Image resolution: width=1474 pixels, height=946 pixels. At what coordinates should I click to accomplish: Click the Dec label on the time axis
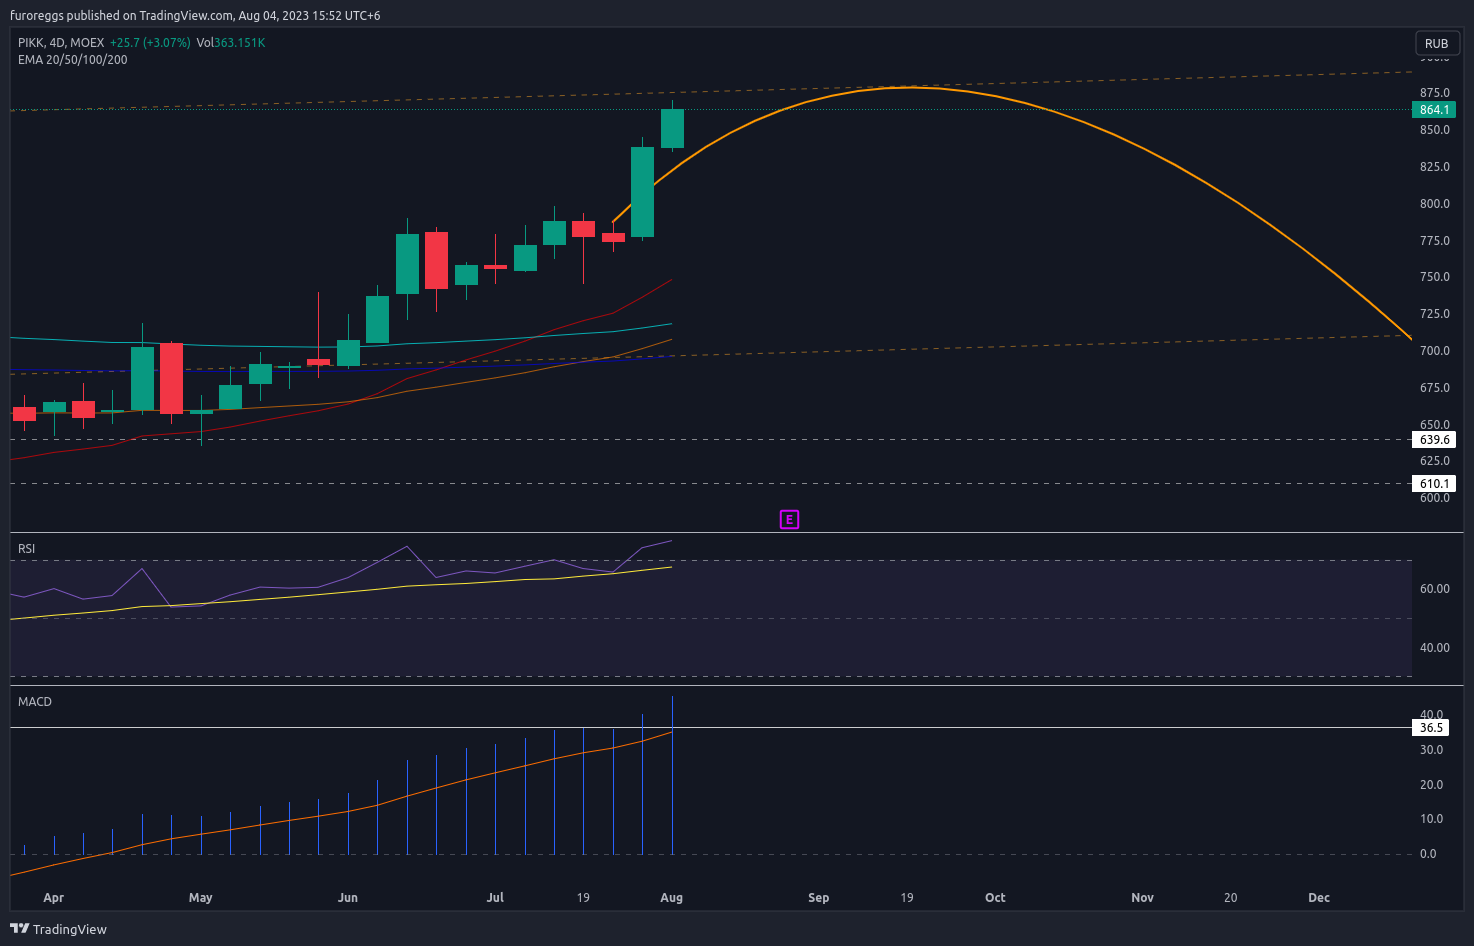[x=1319, y=898]
